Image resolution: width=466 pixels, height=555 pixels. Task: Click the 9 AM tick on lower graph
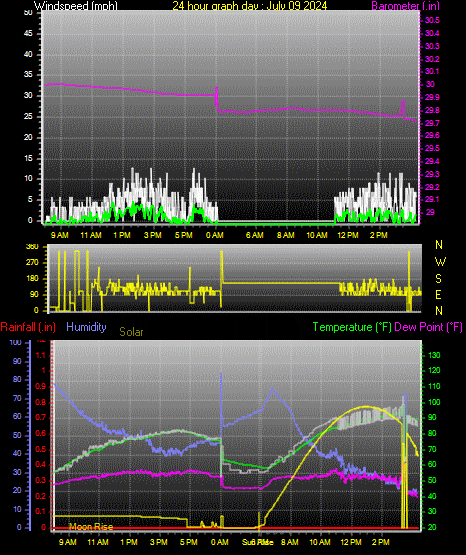tap(68, 542)
